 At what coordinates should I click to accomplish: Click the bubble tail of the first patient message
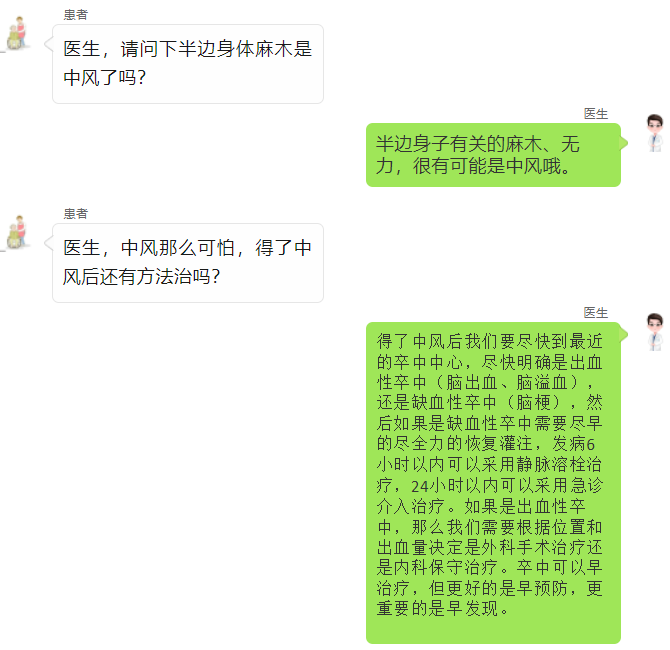click(49, 44)
